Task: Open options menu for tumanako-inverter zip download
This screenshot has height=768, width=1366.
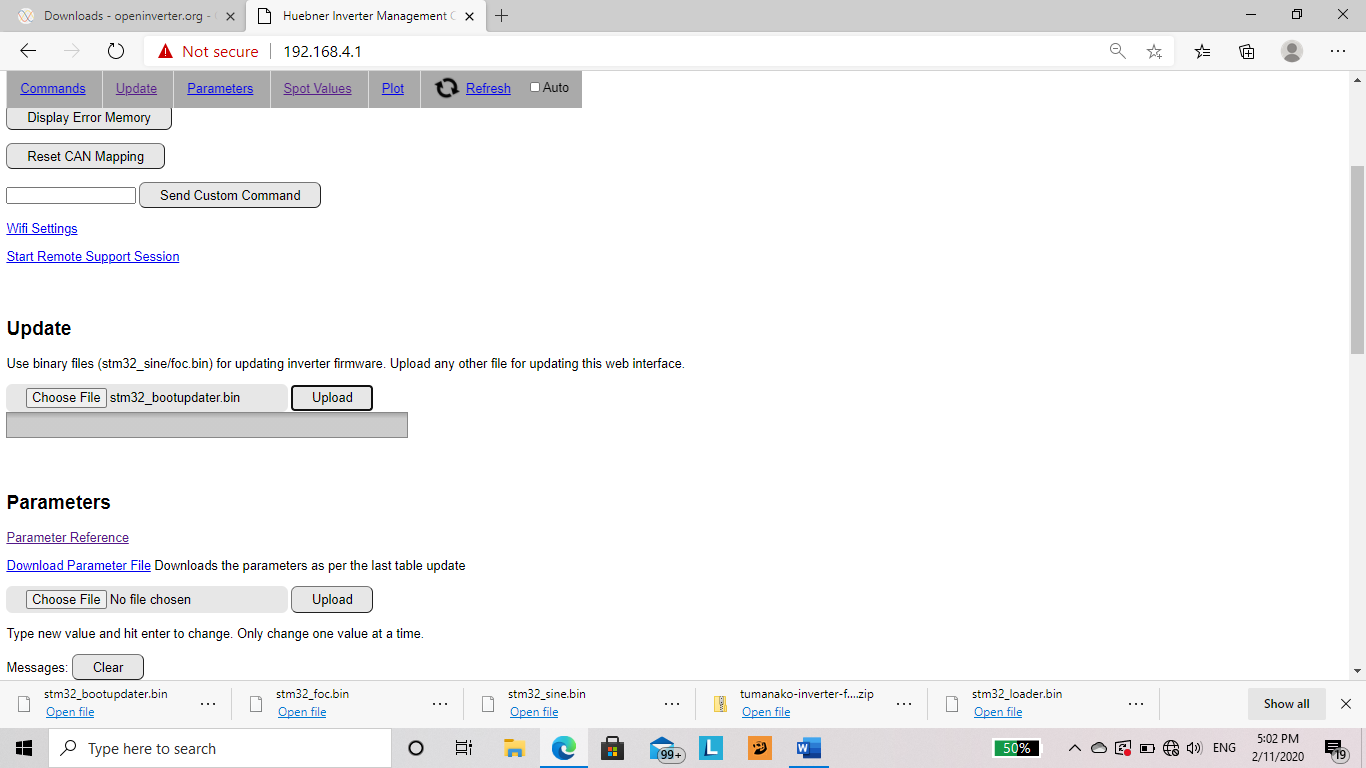Action: 904,704
